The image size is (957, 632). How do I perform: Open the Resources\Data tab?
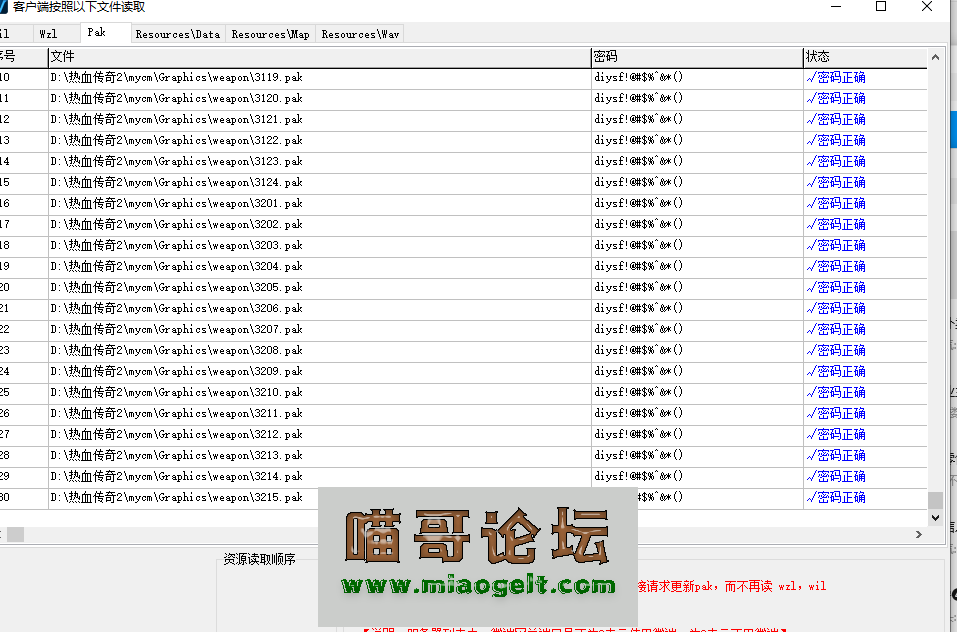177,33
